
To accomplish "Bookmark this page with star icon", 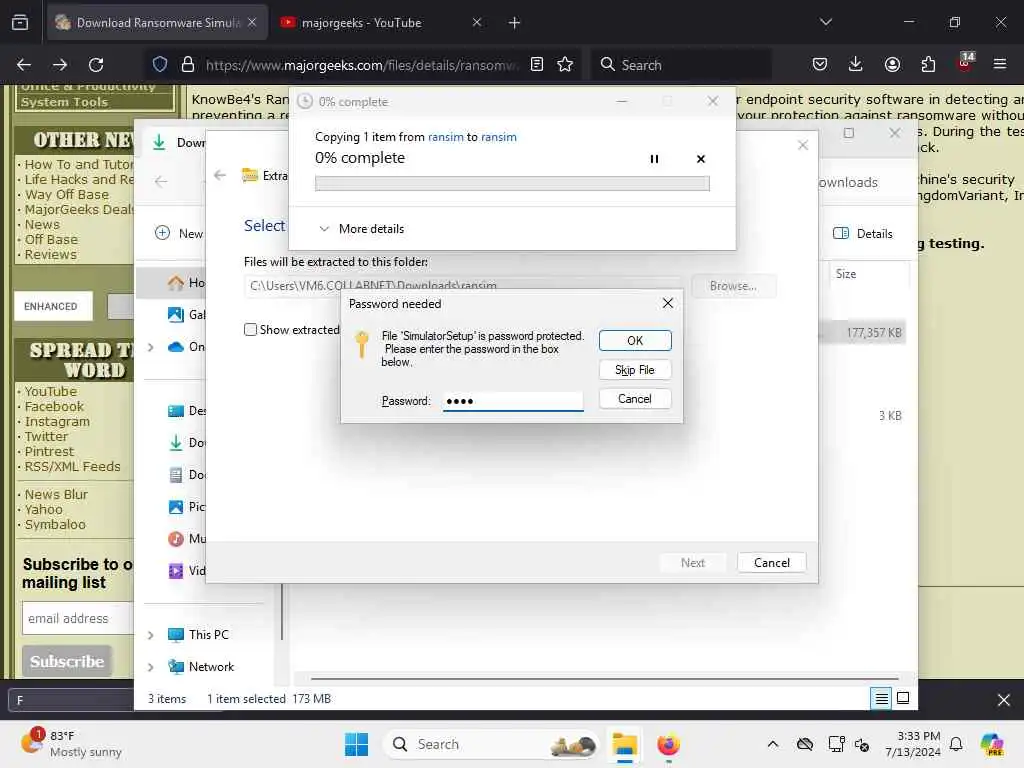I will click(x=565, y=64).
